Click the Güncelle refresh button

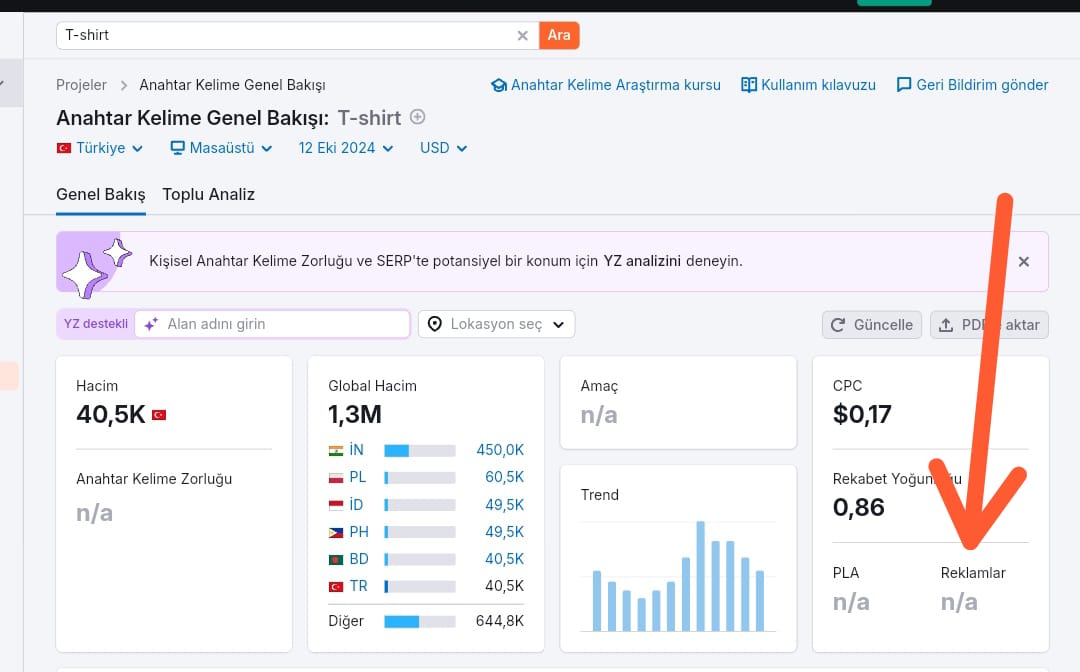tap(871, 325)
